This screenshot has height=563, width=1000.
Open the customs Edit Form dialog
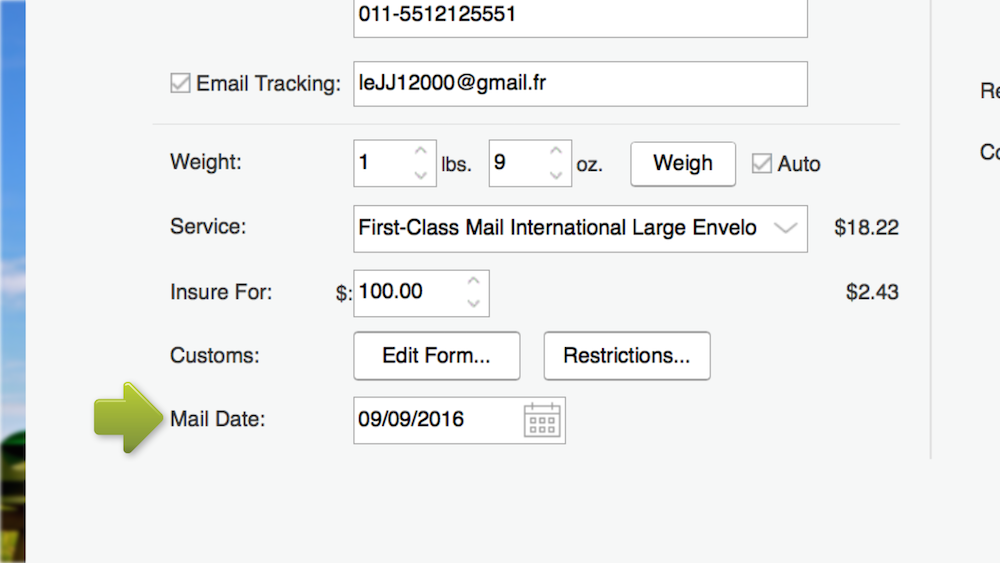click(x=436, y=356)
